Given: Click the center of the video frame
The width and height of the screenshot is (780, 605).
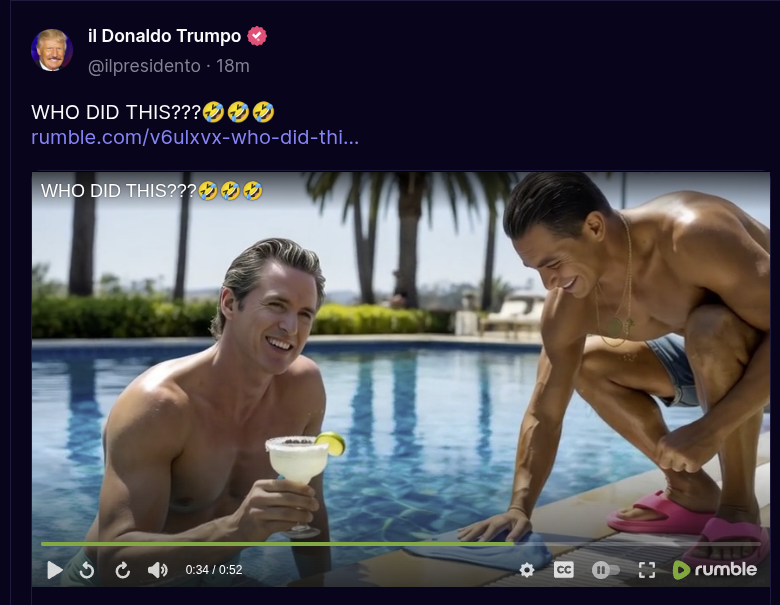Looking at the screenshot, I should (401, 379).
